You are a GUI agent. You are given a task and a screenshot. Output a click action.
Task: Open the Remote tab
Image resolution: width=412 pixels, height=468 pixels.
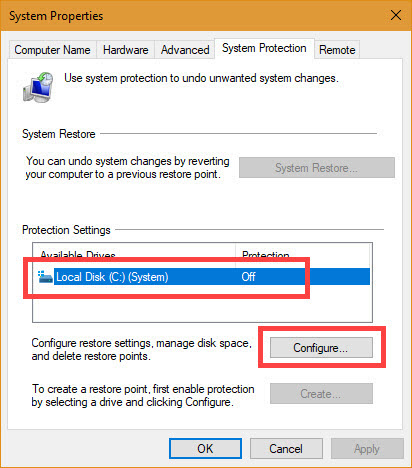tap(337, 50)
